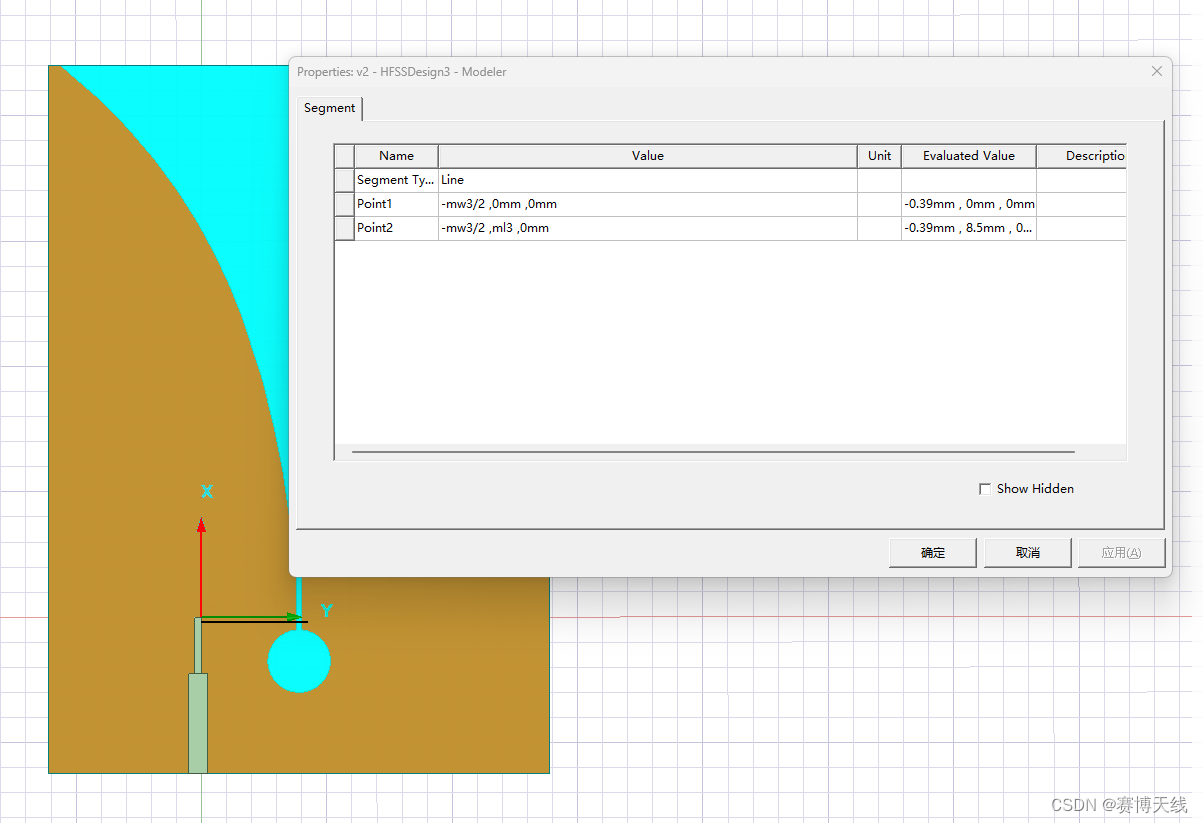Click the Segment Type name cell

click(x=396, y=180)
